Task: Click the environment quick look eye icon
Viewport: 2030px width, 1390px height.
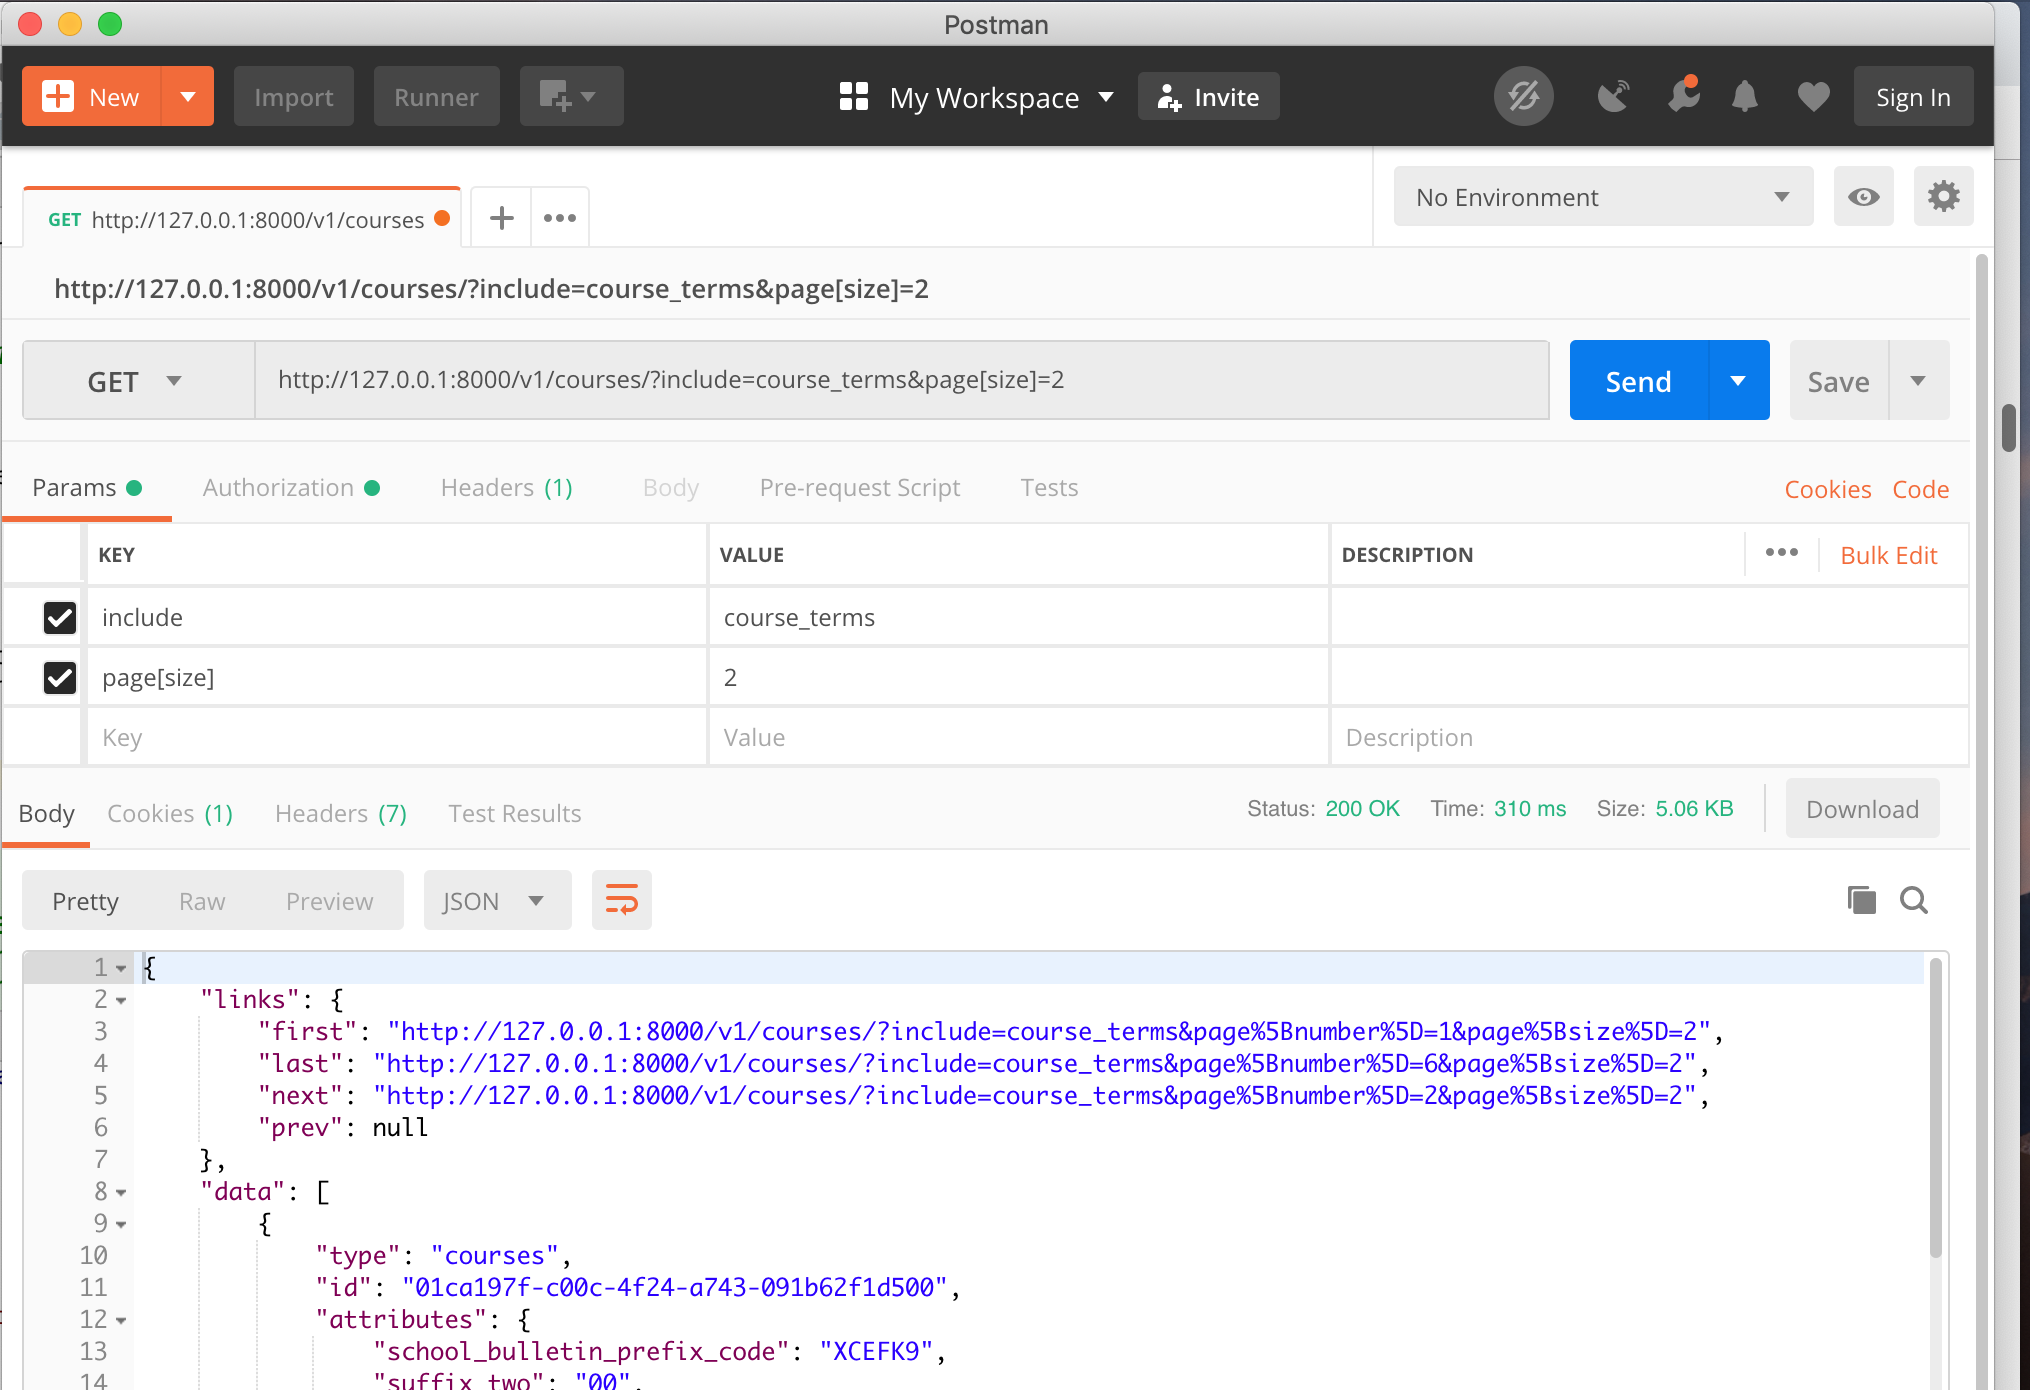Action: (1863, 197)
